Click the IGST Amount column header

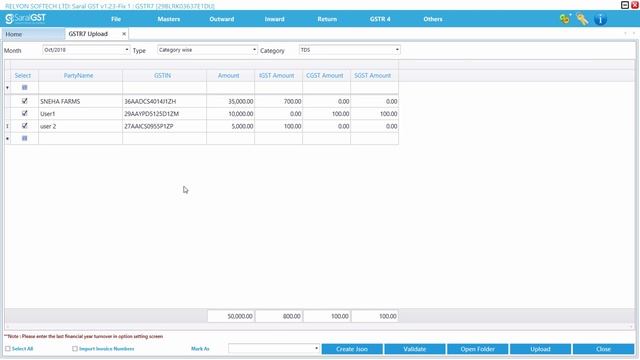coord(278,76)
